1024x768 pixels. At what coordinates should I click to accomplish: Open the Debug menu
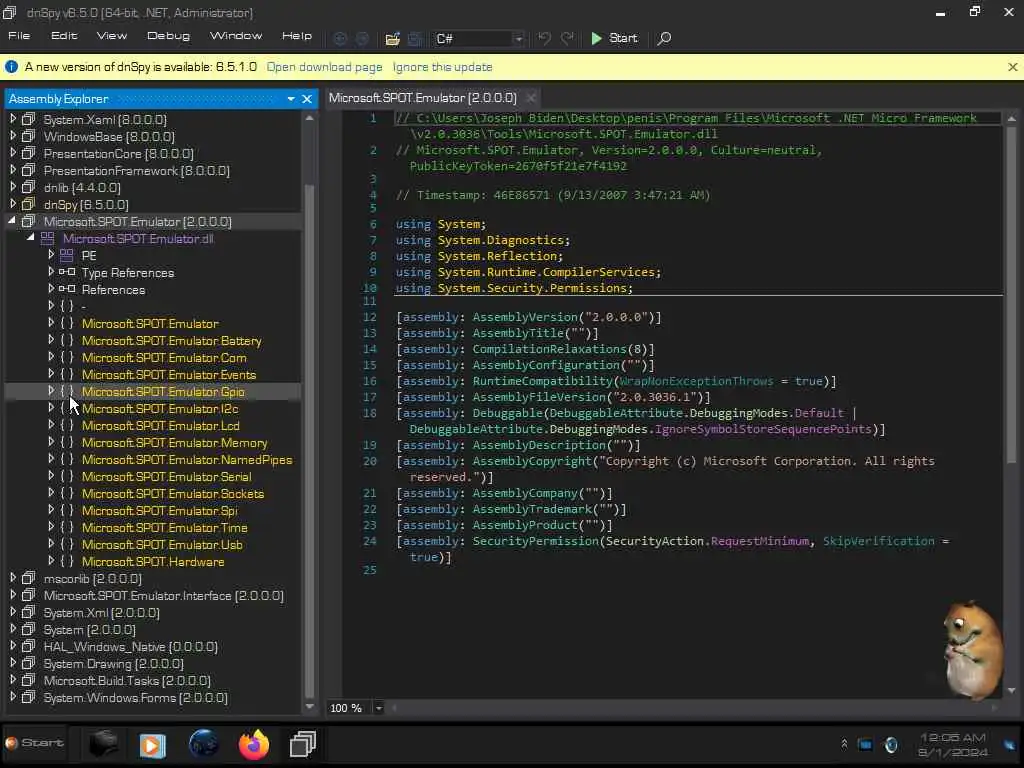(x=168, y=36)
